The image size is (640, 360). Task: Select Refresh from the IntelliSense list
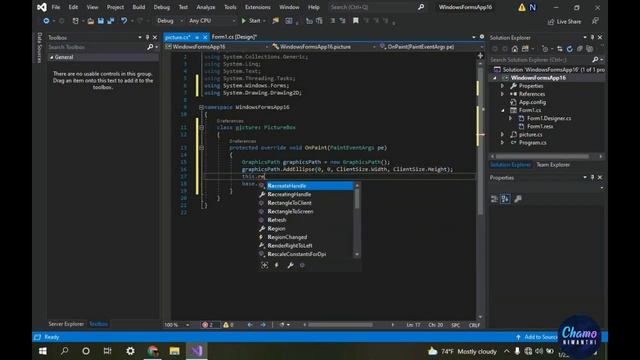277,220
